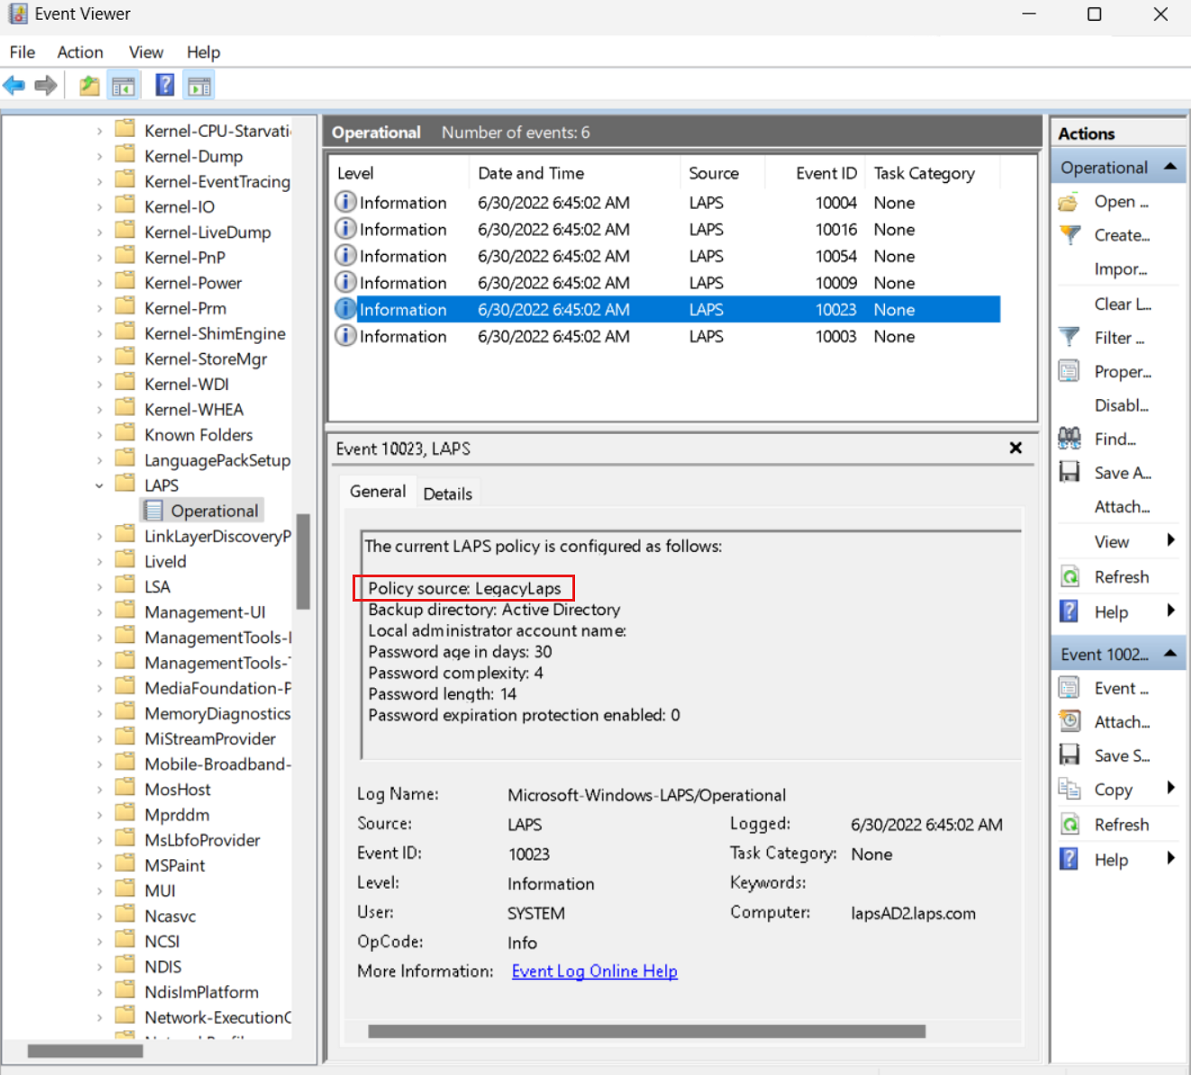Open the Event Log Online Help link

point(595,972)
